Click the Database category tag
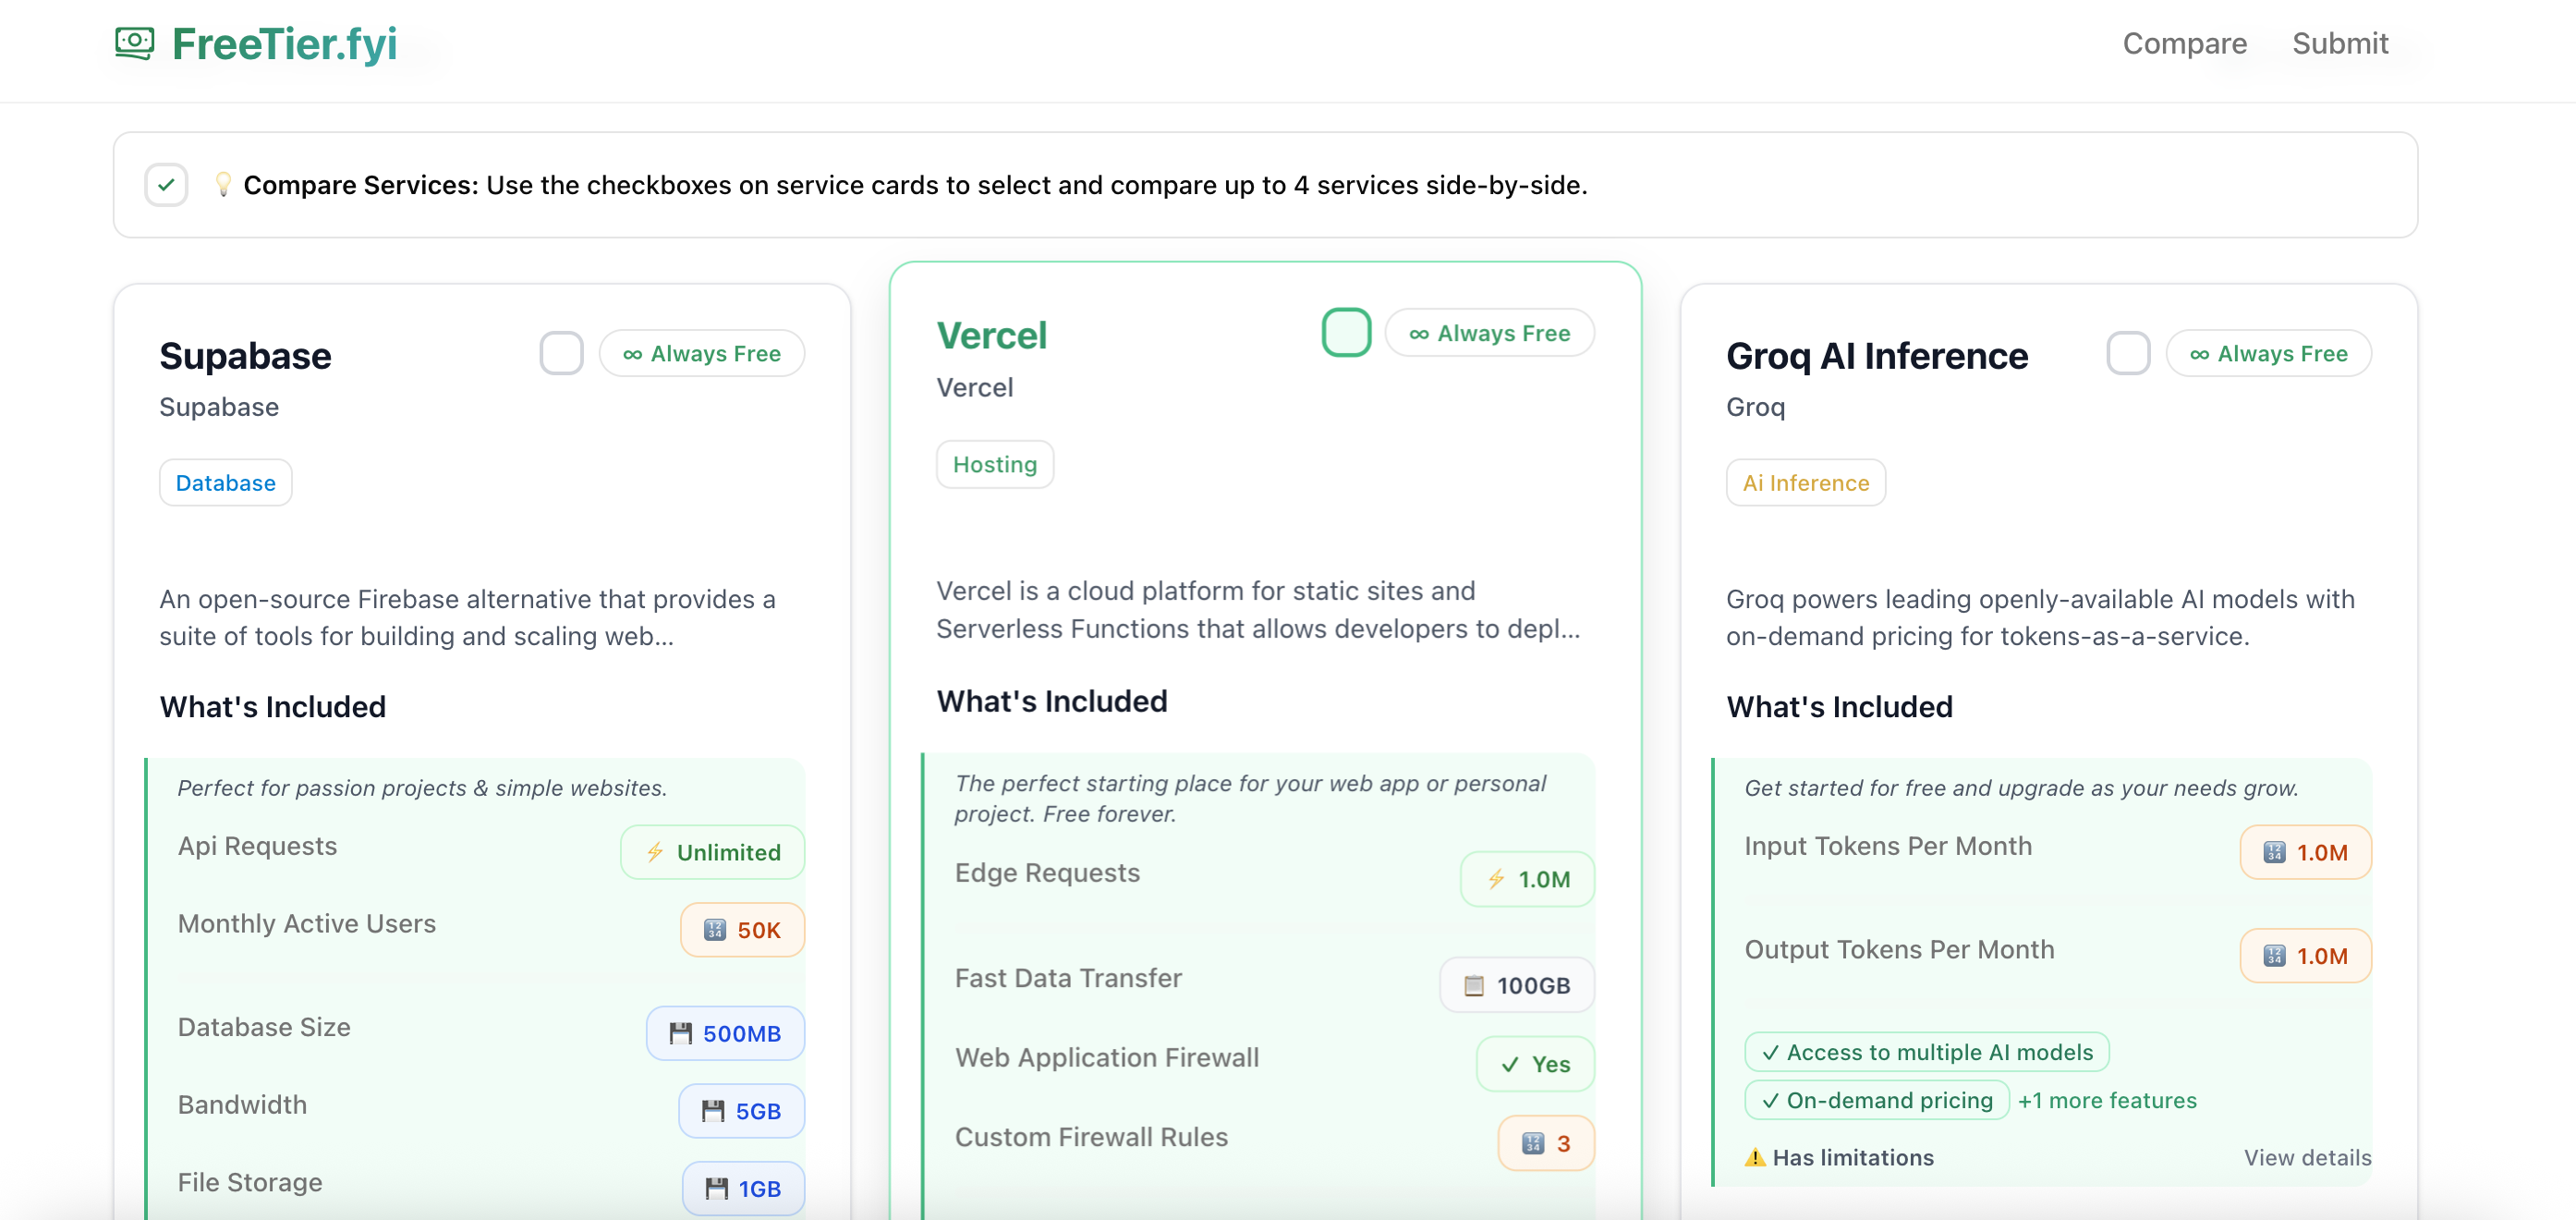 coord(225,483)
